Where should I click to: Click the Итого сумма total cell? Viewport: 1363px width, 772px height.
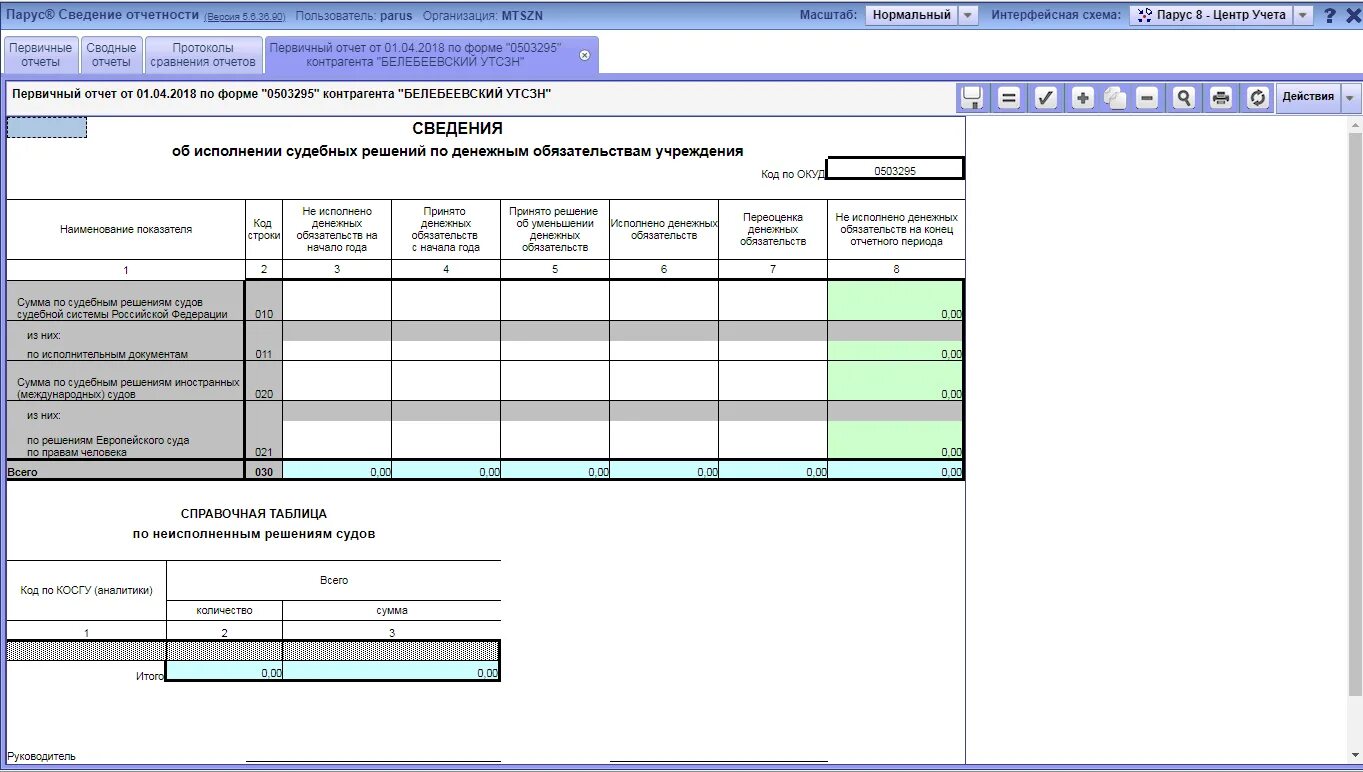click(x=391, y=672)
